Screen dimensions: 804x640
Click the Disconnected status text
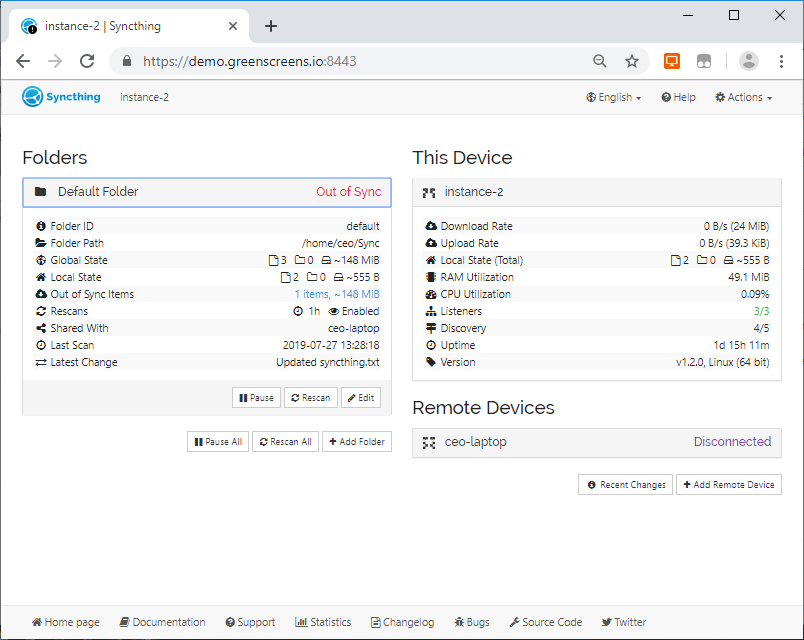click(732, 442)
